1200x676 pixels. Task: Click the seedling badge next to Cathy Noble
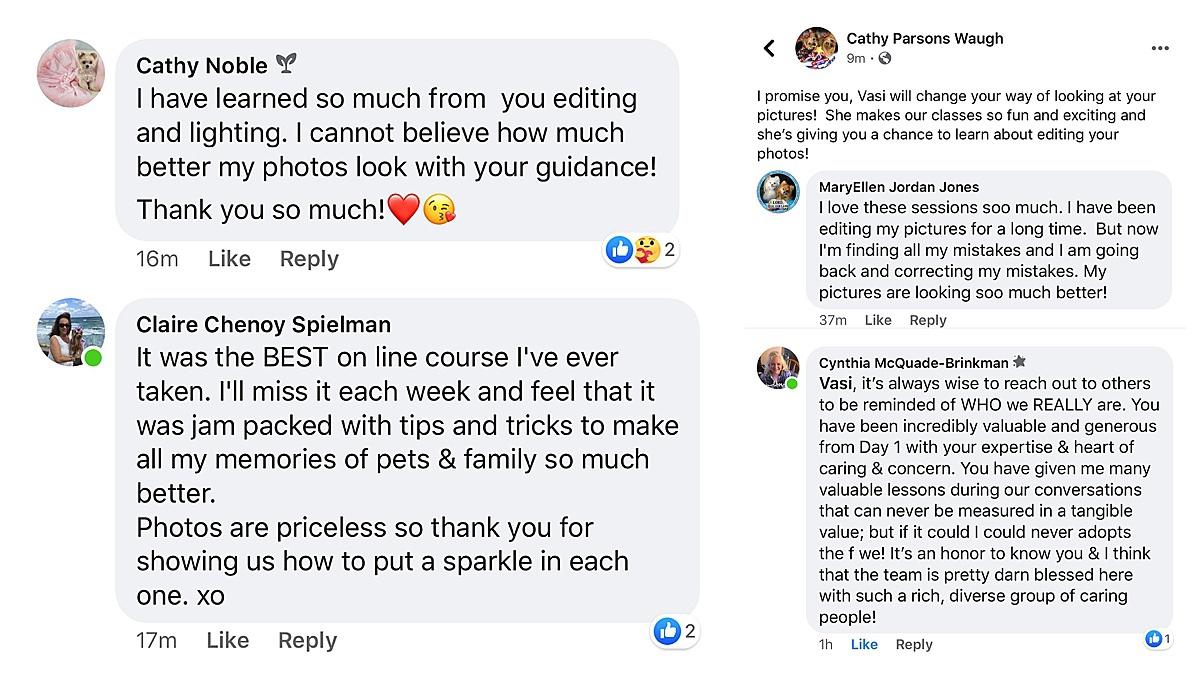[287, 65]
